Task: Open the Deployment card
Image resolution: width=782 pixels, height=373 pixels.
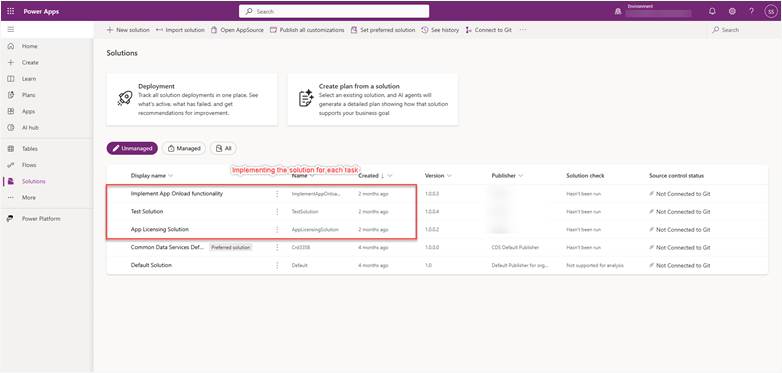Action: point(192,99)
